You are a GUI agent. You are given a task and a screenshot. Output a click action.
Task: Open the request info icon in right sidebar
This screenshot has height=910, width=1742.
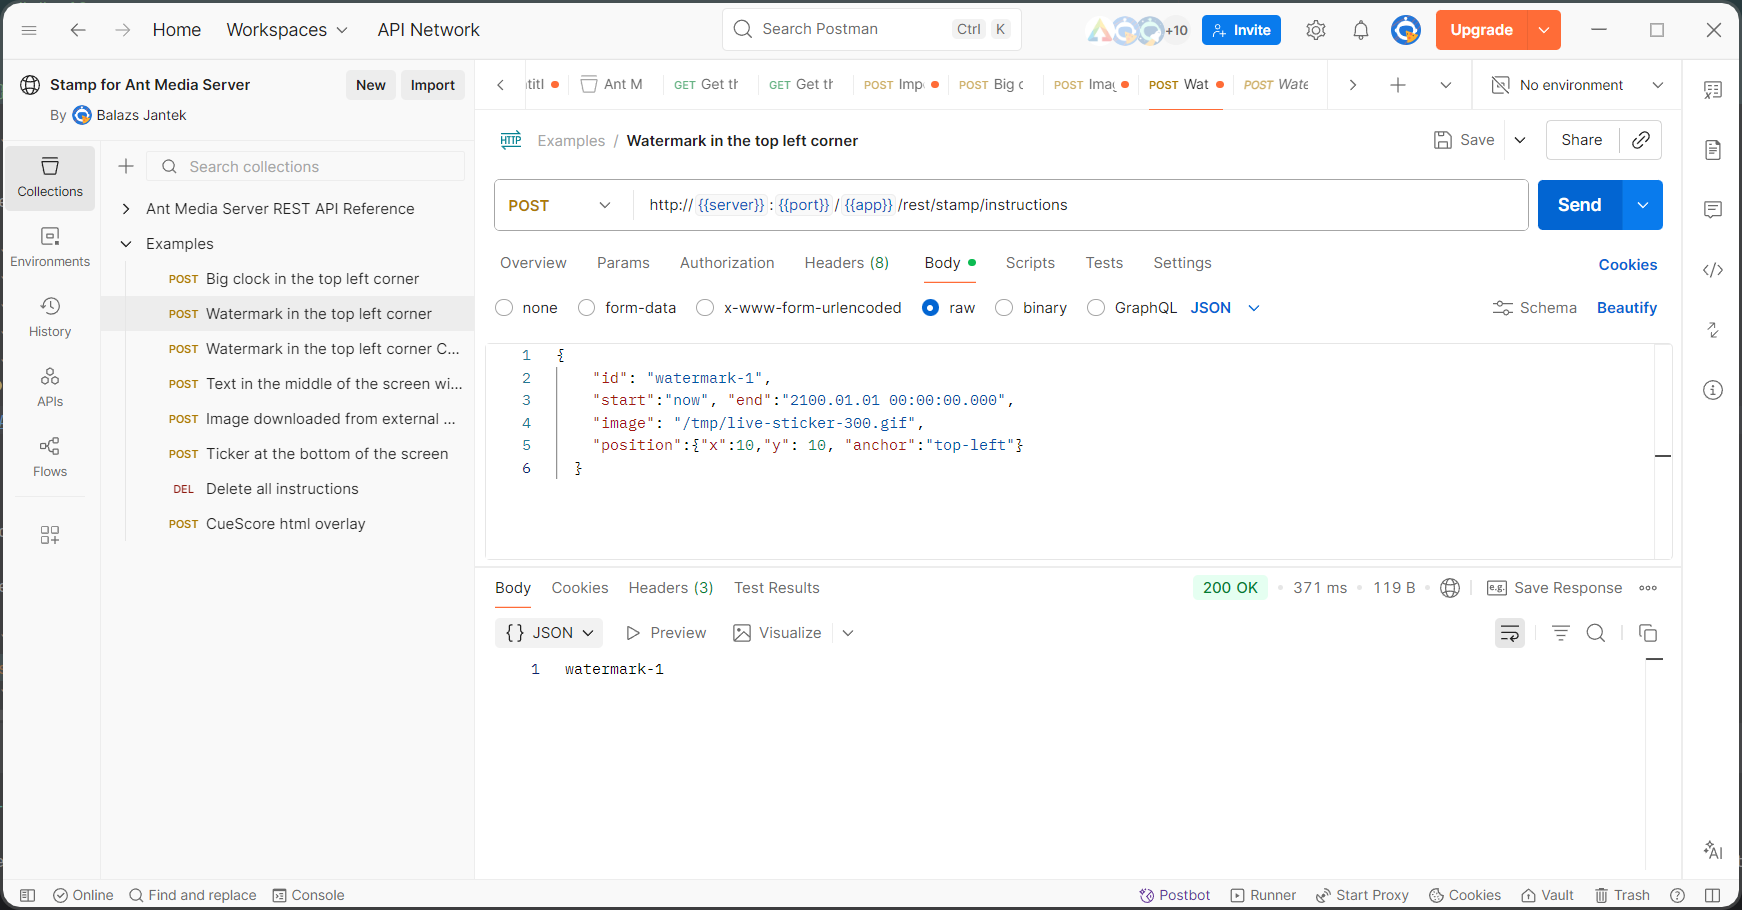tap(1713, 390)
